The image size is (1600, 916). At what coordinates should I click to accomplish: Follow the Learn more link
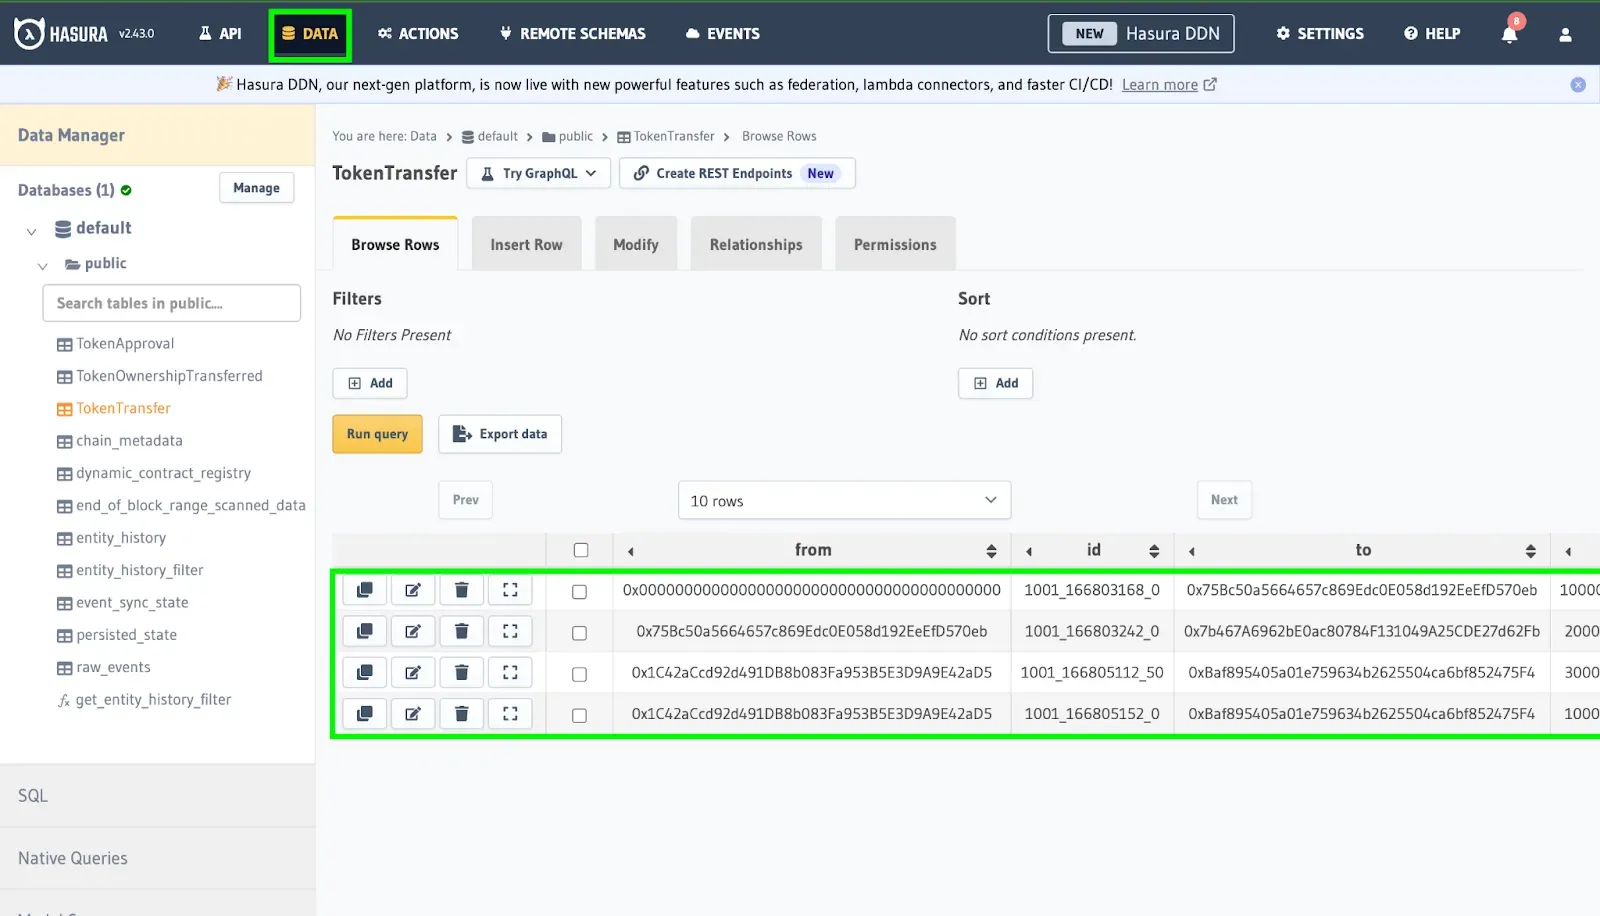[1159, 85]
